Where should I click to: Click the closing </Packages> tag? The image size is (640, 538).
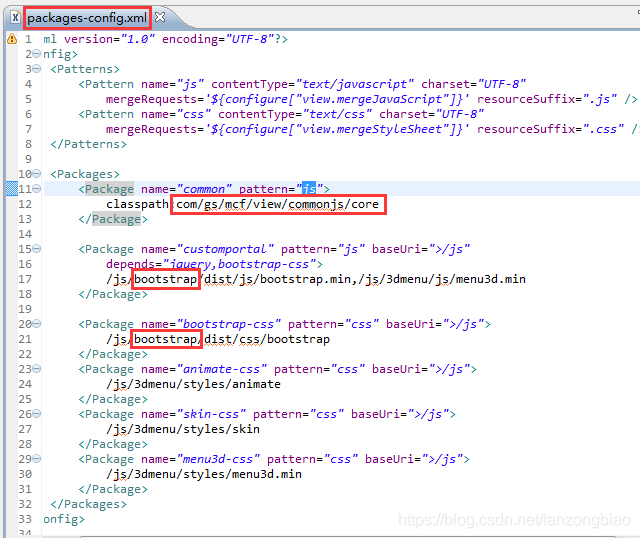point(89,504)
